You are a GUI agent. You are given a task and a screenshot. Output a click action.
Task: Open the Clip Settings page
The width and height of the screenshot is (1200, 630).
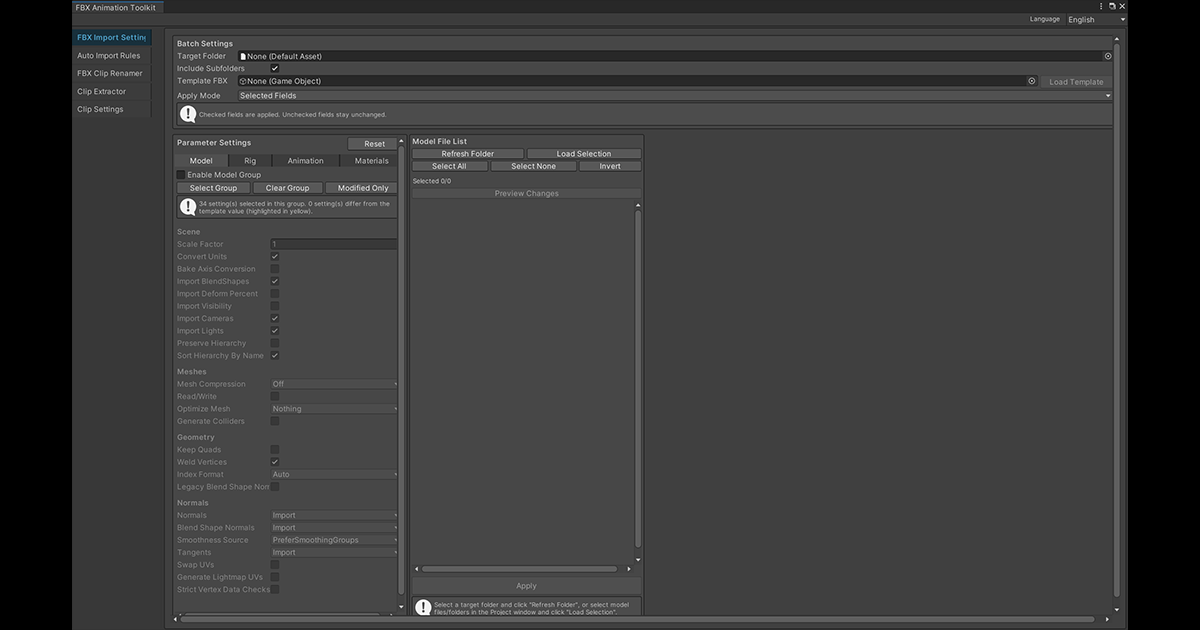coord(112,110)
